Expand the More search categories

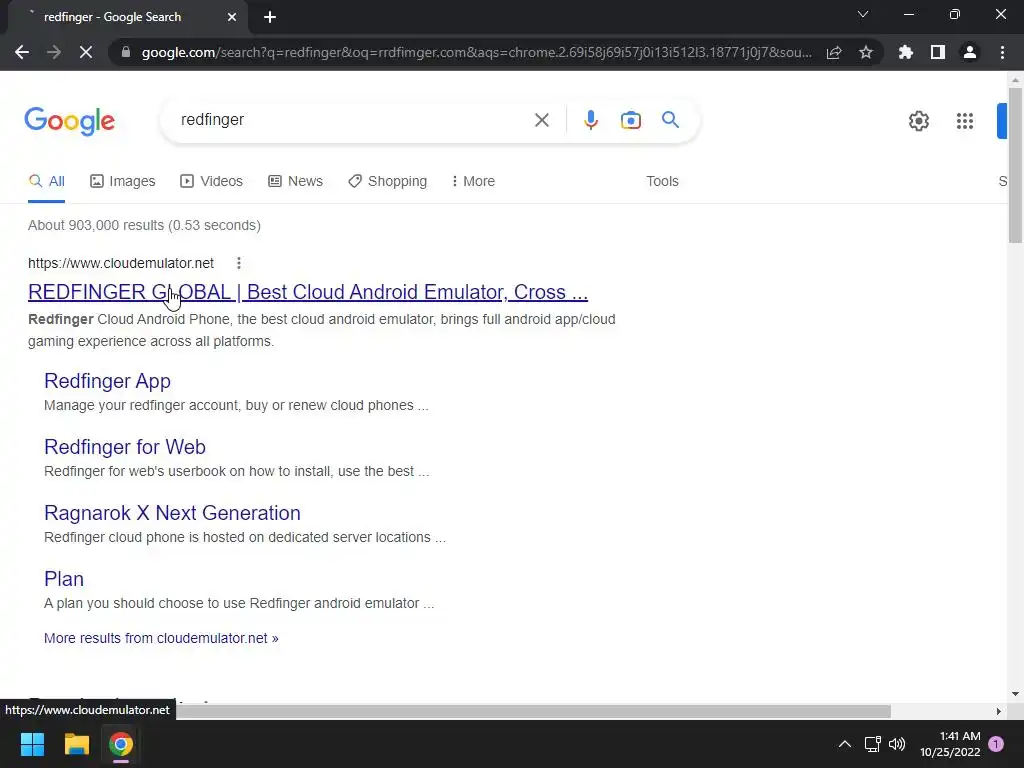click(x=473, y=182)
